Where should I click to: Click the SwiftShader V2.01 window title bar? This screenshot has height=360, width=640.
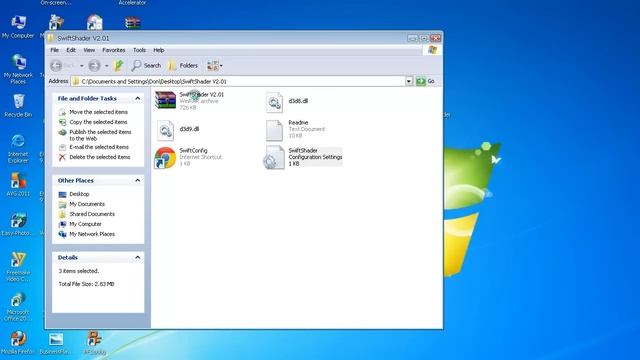coord(244,38)
